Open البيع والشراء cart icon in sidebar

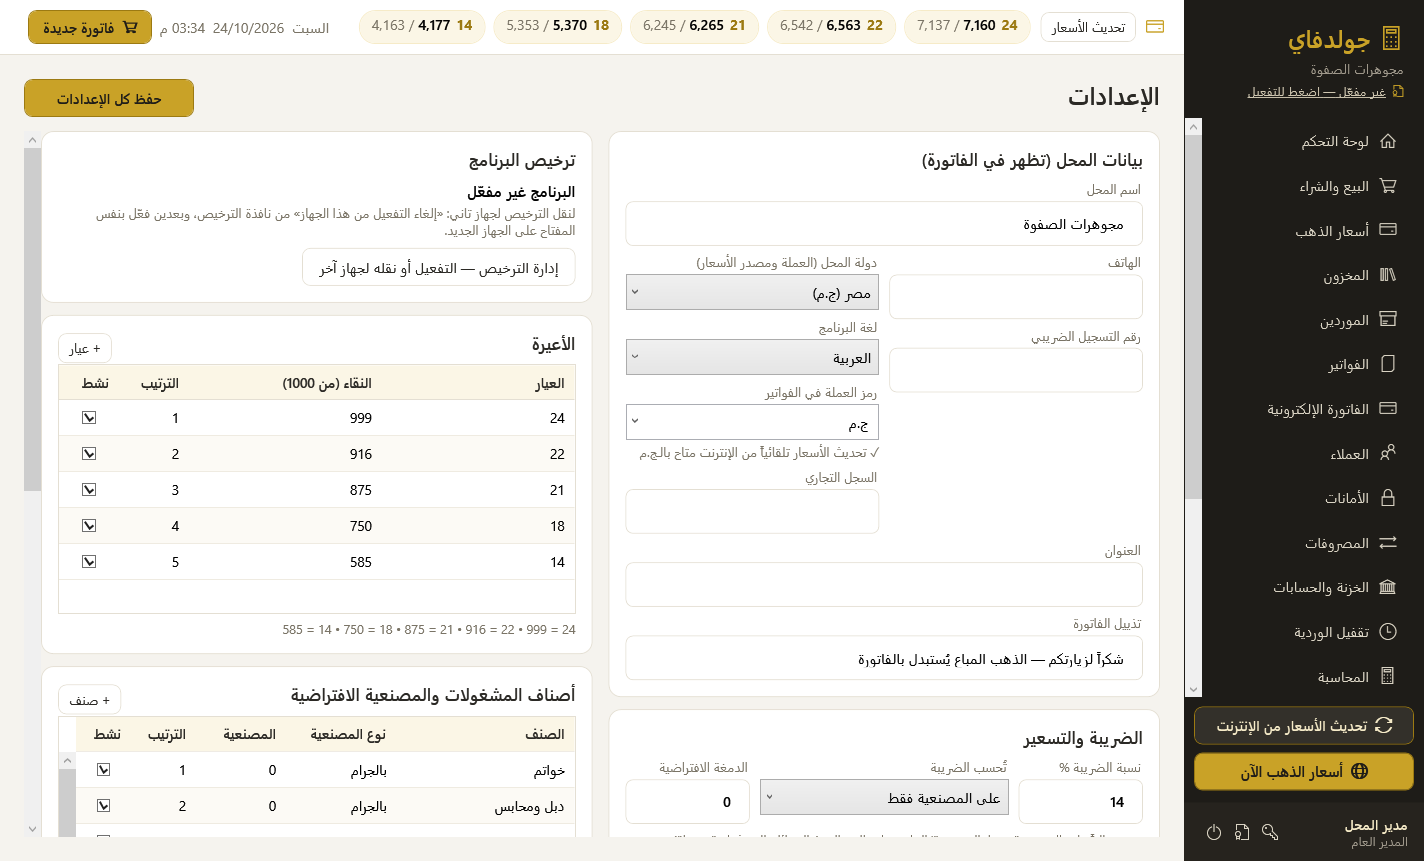click(1387, 186)
